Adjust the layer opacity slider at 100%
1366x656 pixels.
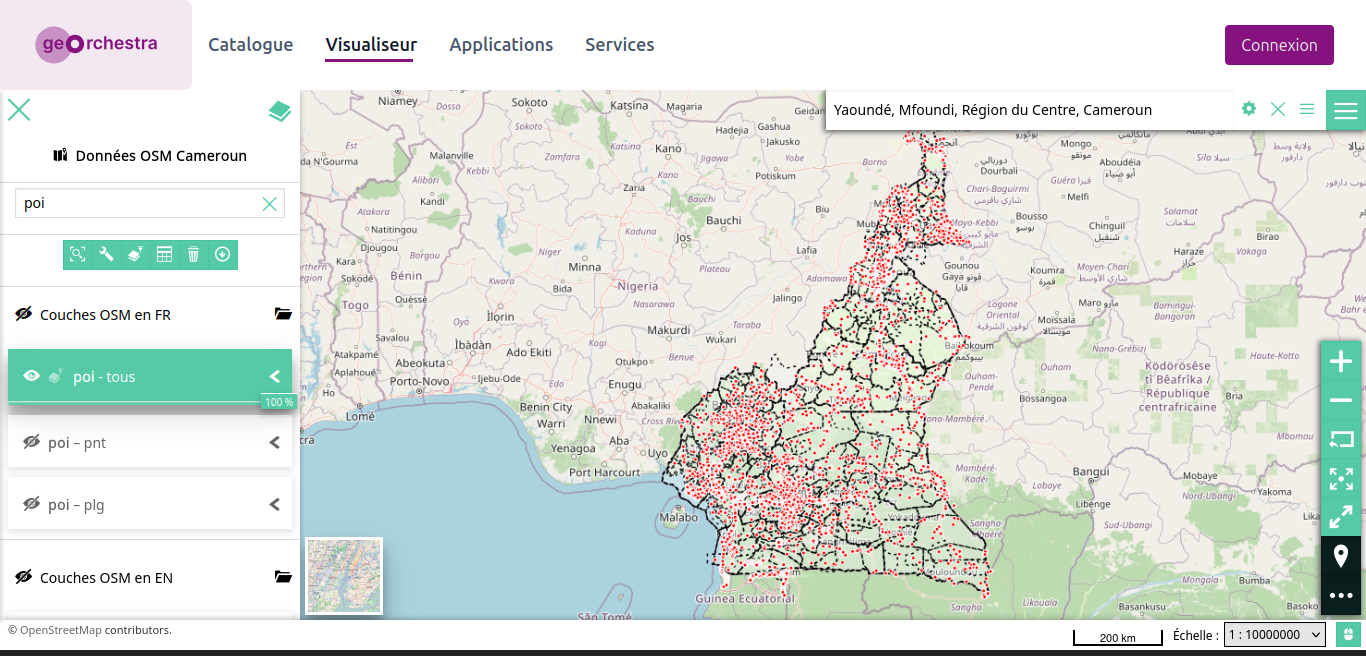point(278,401)
